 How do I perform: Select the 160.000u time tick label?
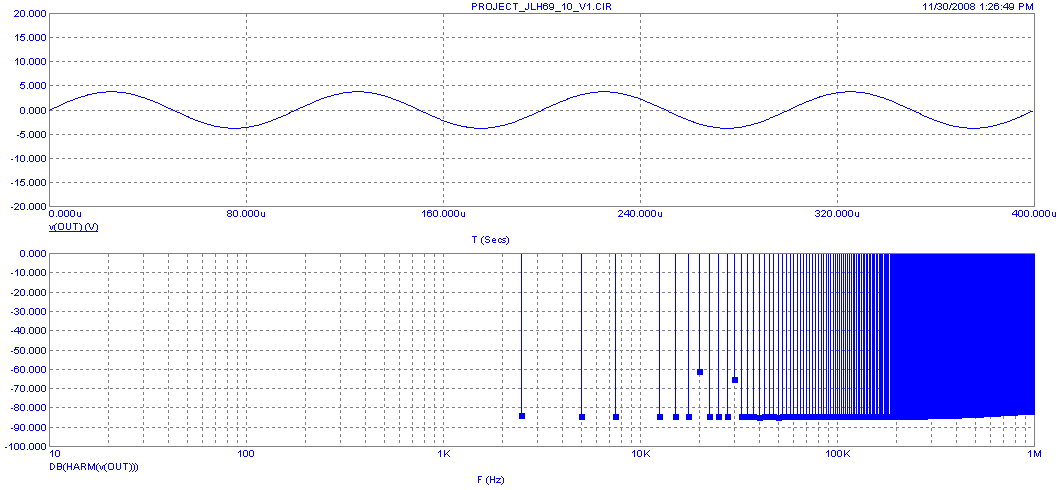pos(443,214)
